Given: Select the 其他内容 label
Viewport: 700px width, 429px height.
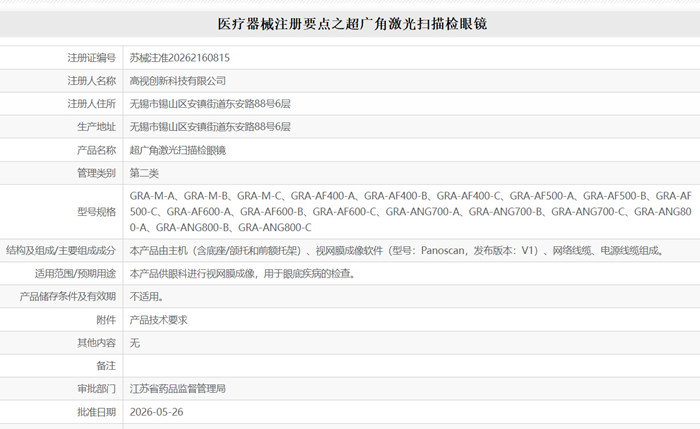Looking at the screenshot, I should point(96,343).
